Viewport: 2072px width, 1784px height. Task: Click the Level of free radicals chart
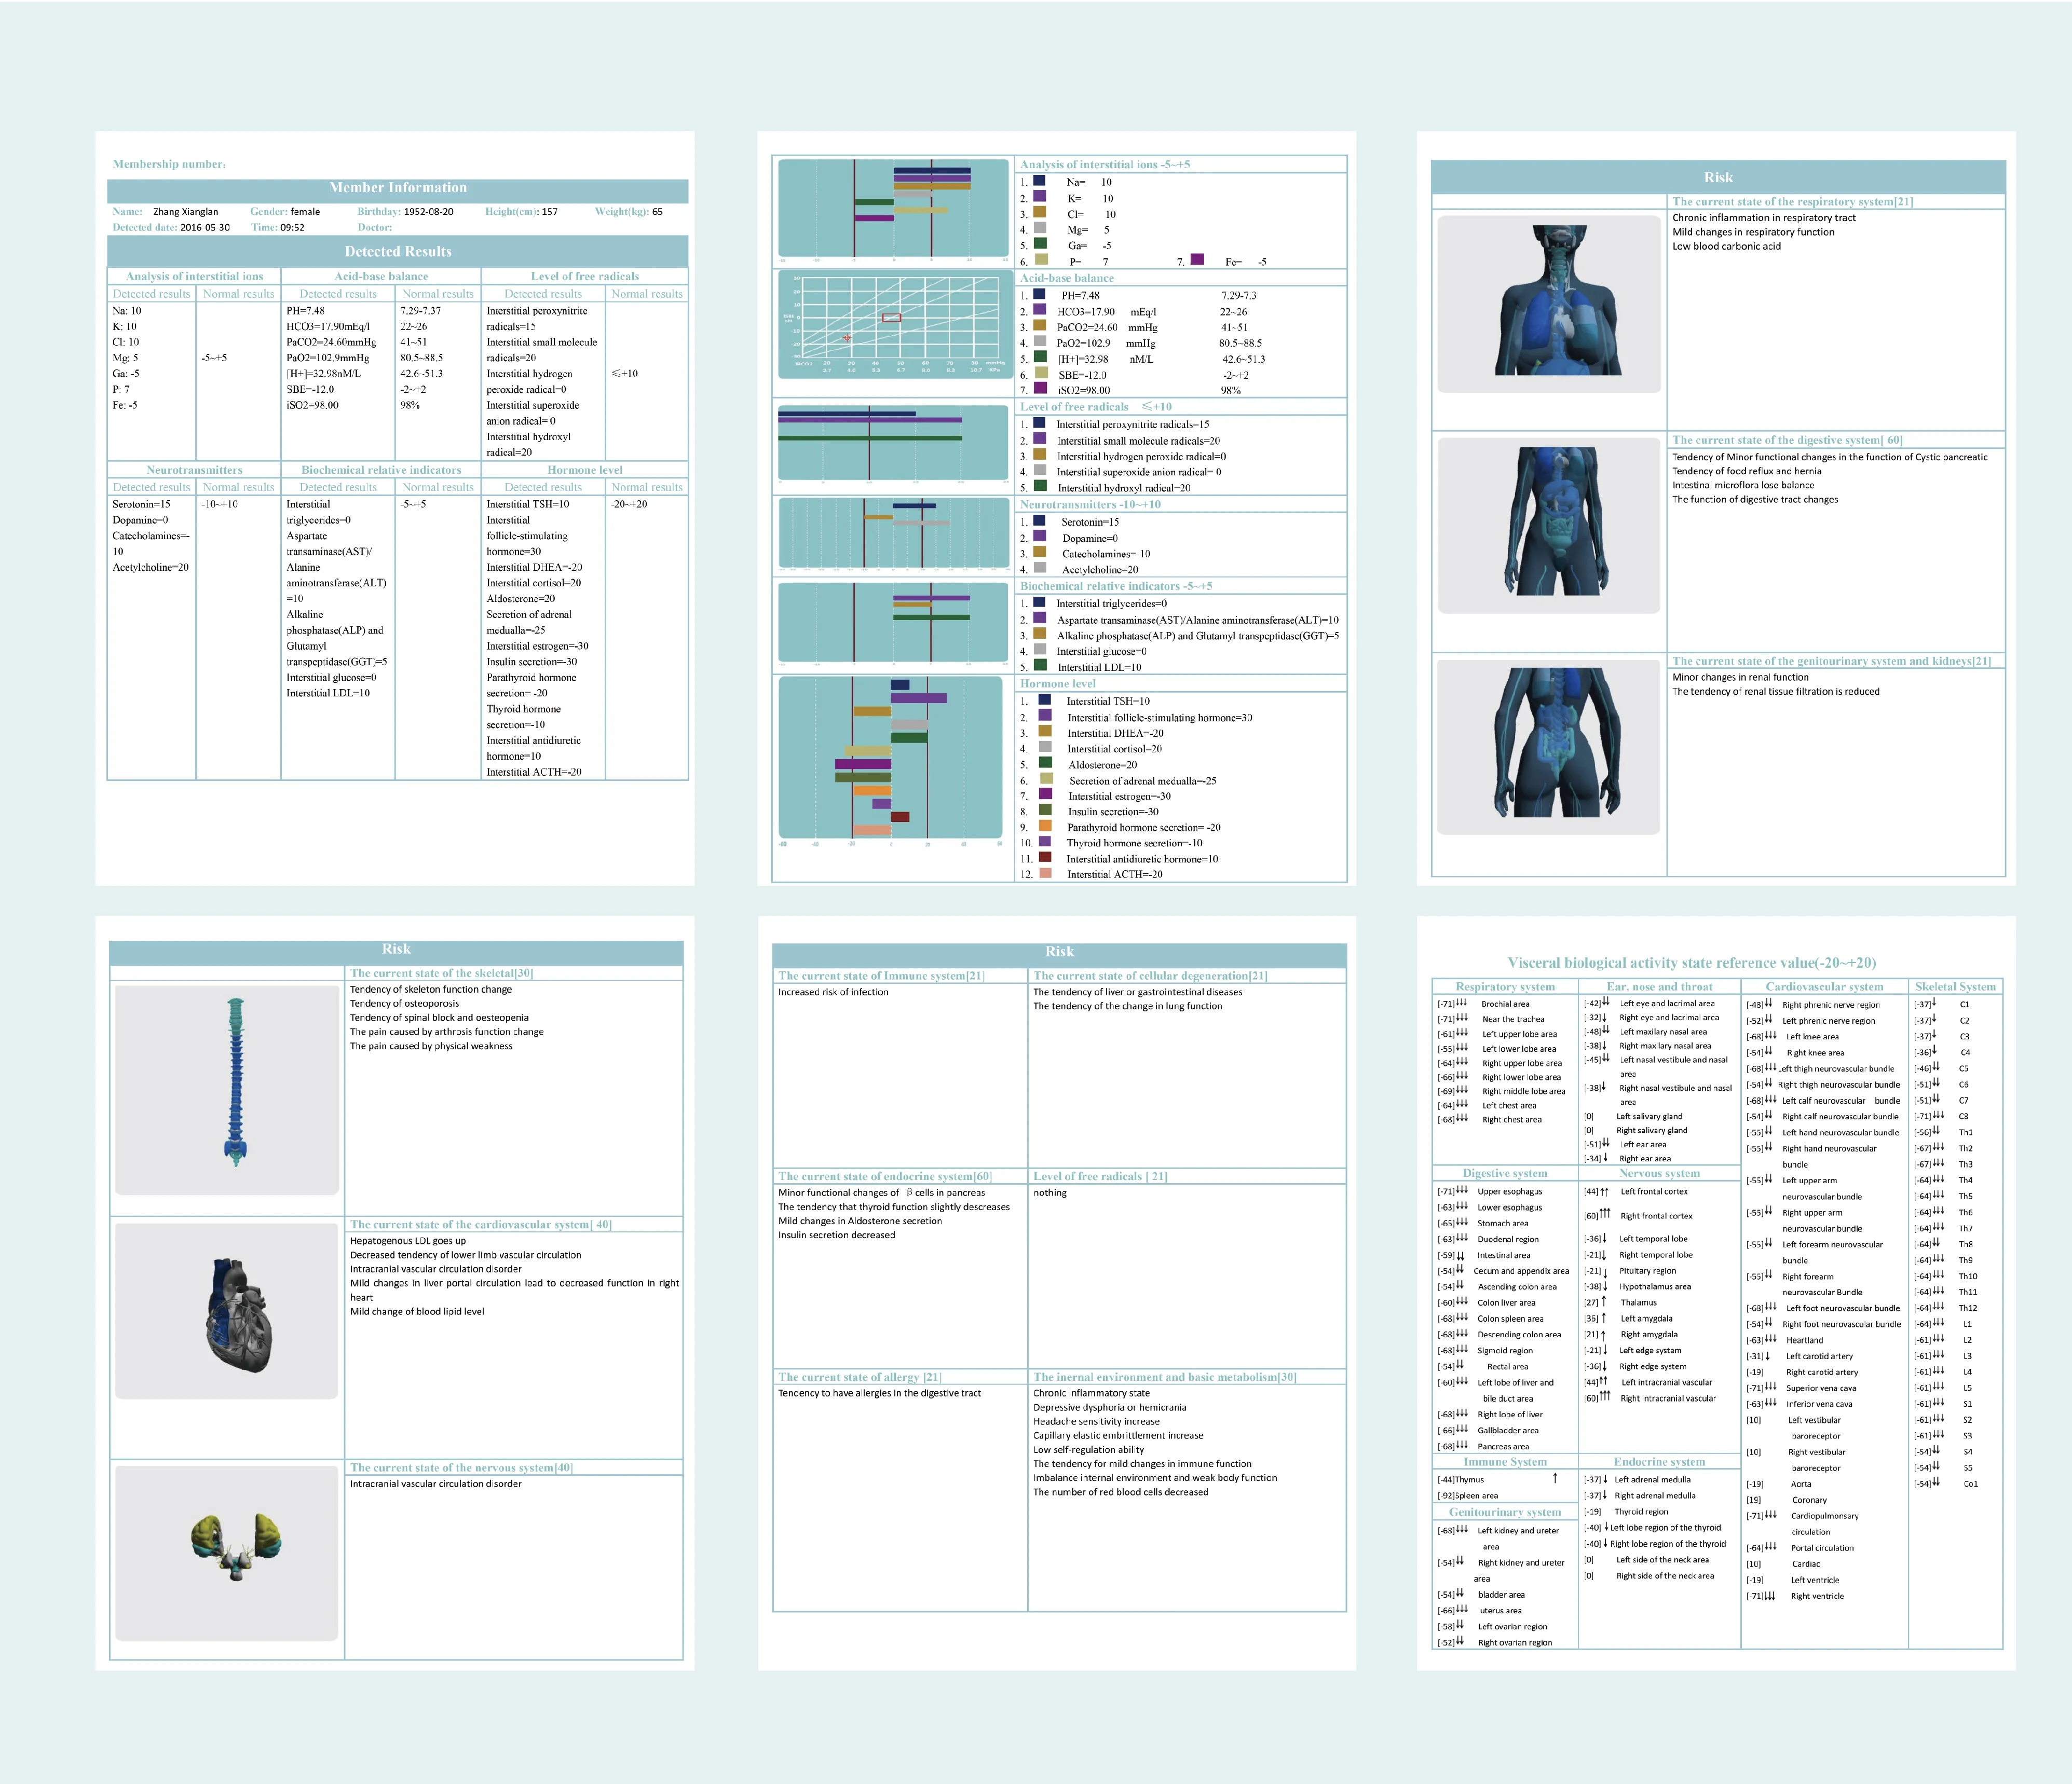(893, 444)
